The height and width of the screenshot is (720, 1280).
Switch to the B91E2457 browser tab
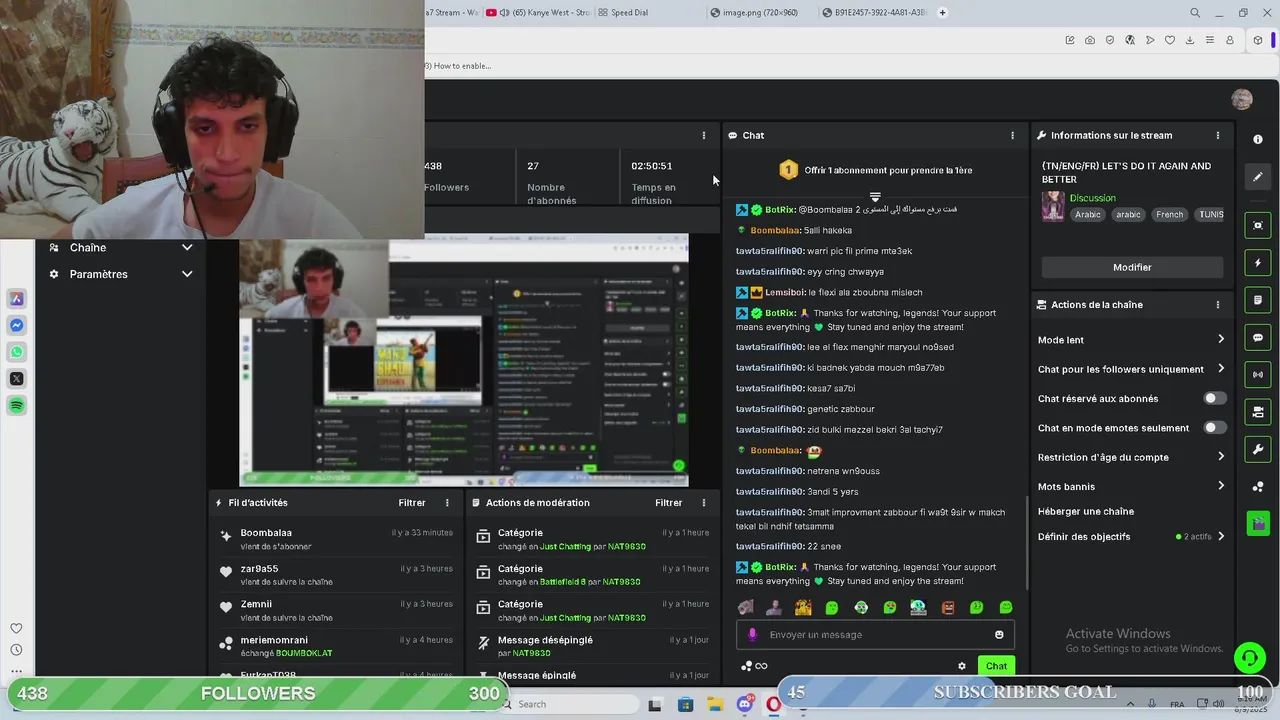click(872, 13)
